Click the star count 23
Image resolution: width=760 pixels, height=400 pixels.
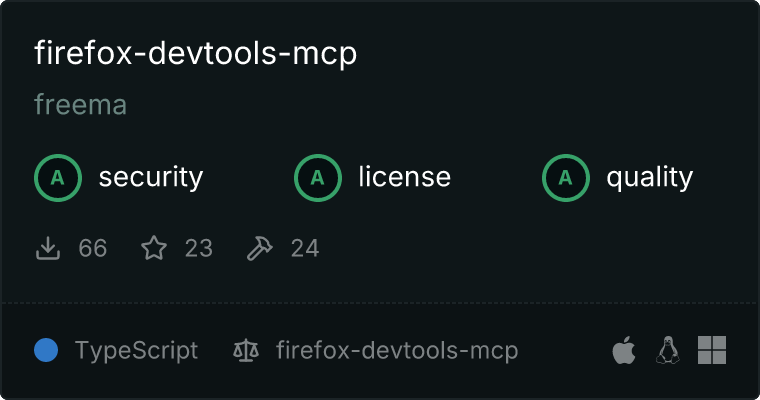[199, 248]
